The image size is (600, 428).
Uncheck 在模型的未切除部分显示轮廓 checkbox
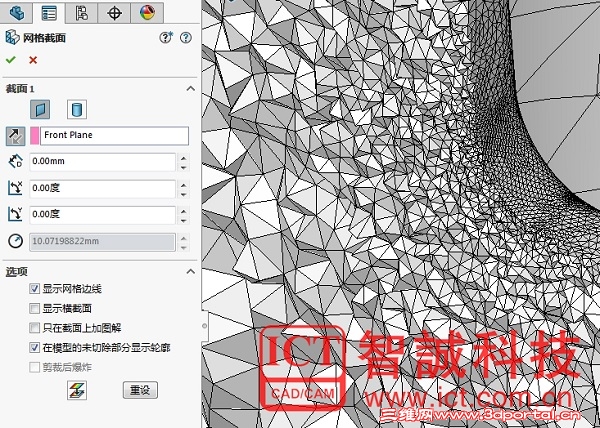coord(34,347)
